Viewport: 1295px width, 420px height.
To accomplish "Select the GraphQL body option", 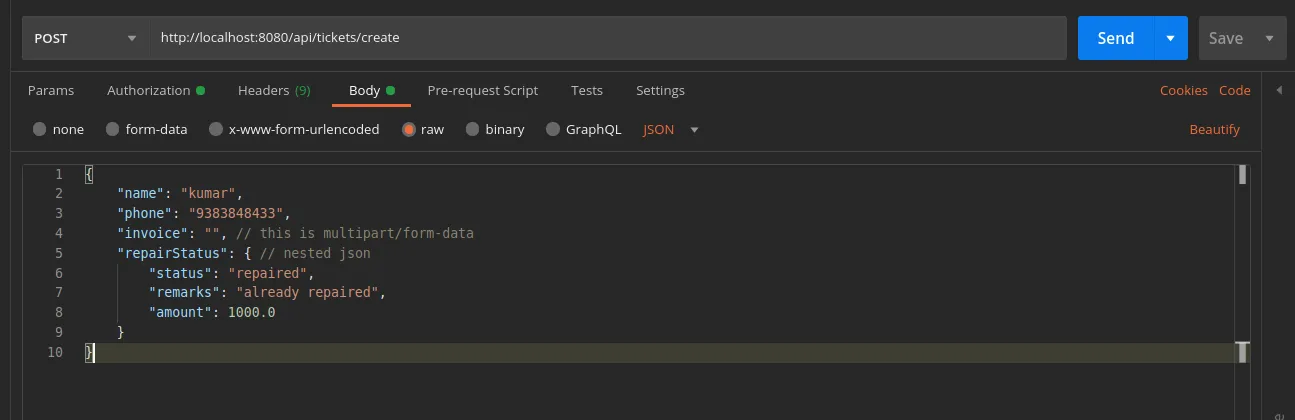I will coord(553,129).
